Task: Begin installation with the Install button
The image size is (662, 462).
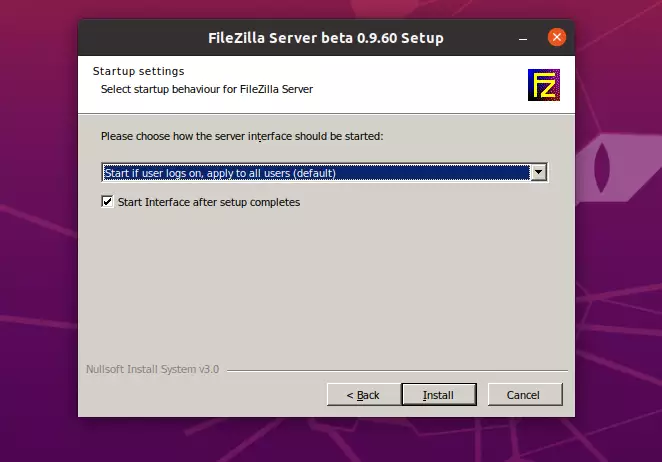Action: tap(439, 395)
